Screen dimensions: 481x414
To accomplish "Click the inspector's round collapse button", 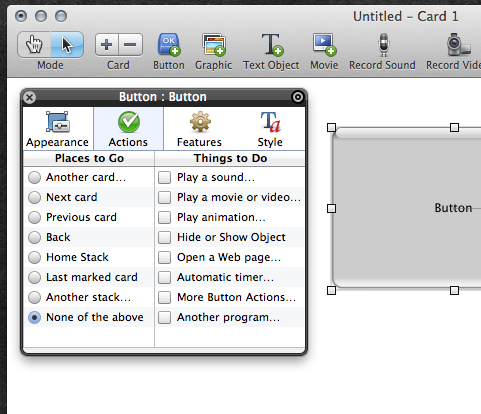I will click(298, 97).
